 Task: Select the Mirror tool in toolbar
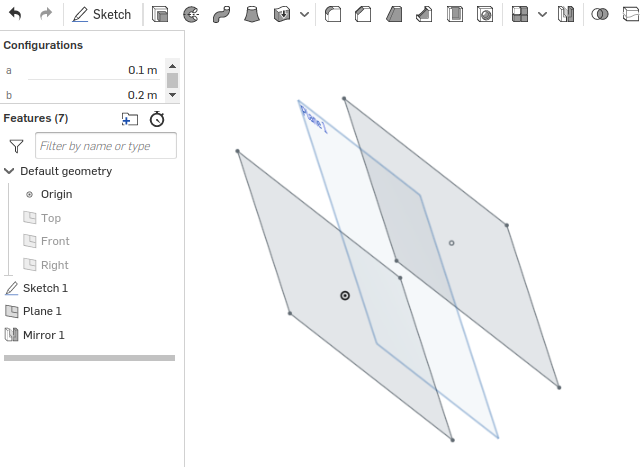[566, 14]
